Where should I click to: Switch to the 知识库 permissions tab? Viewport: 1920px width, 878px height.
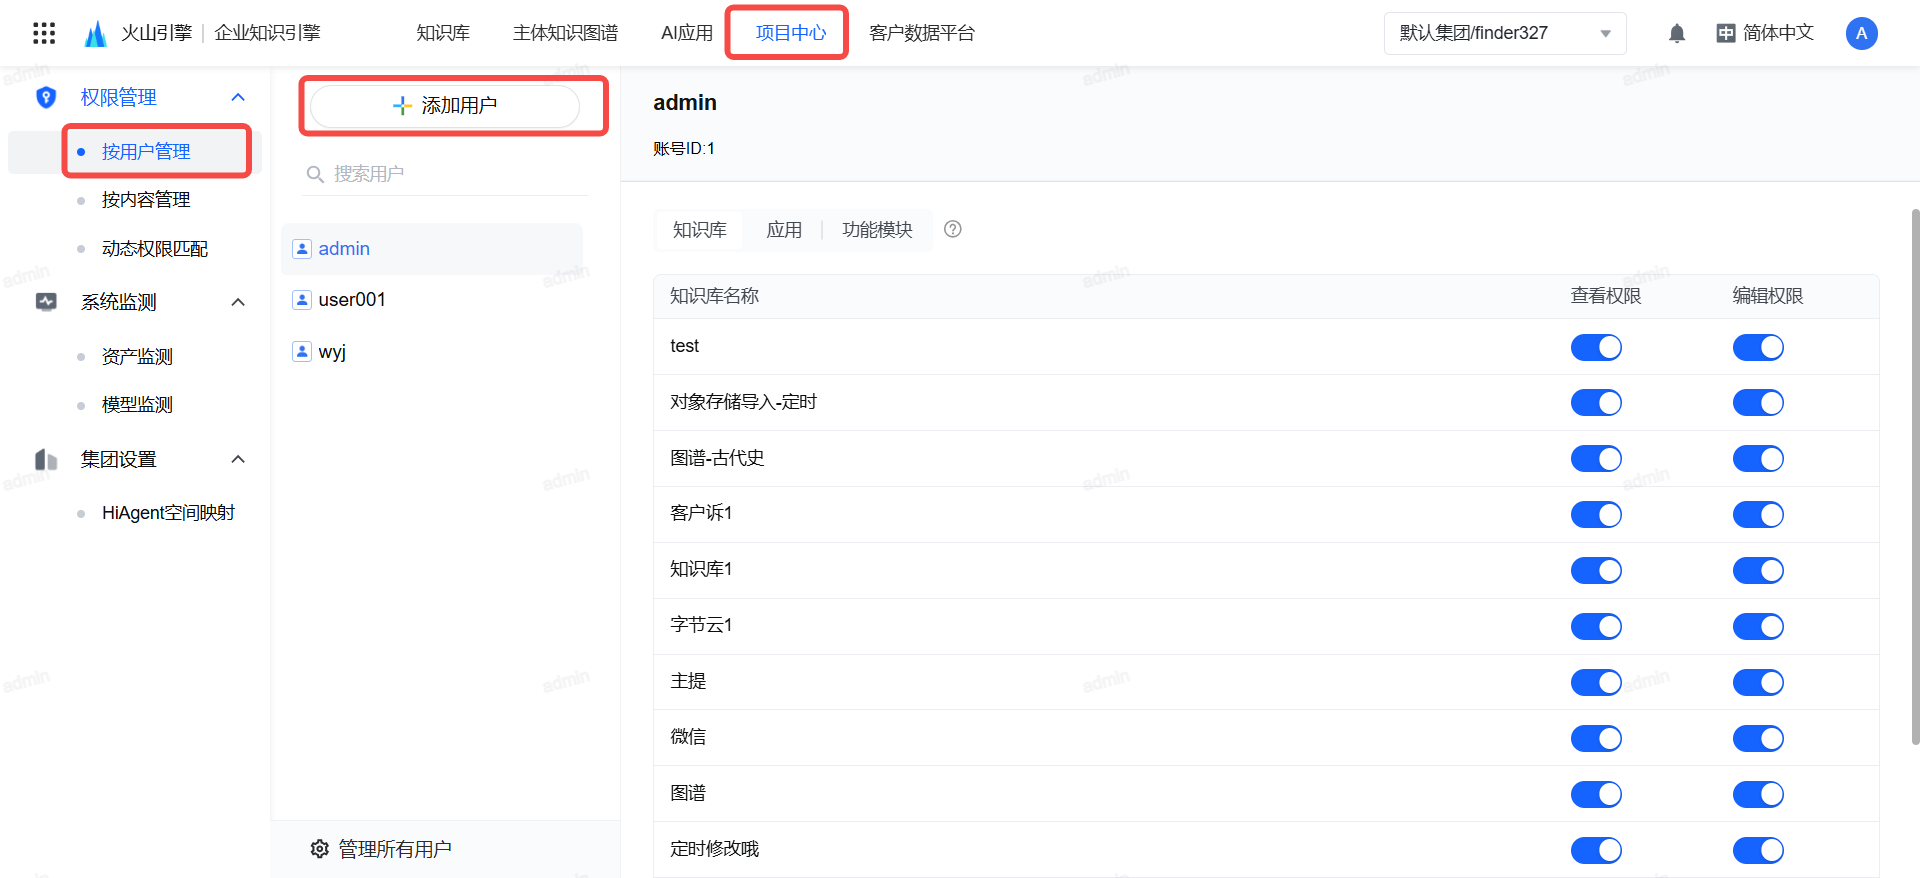(x=699, y=230)
